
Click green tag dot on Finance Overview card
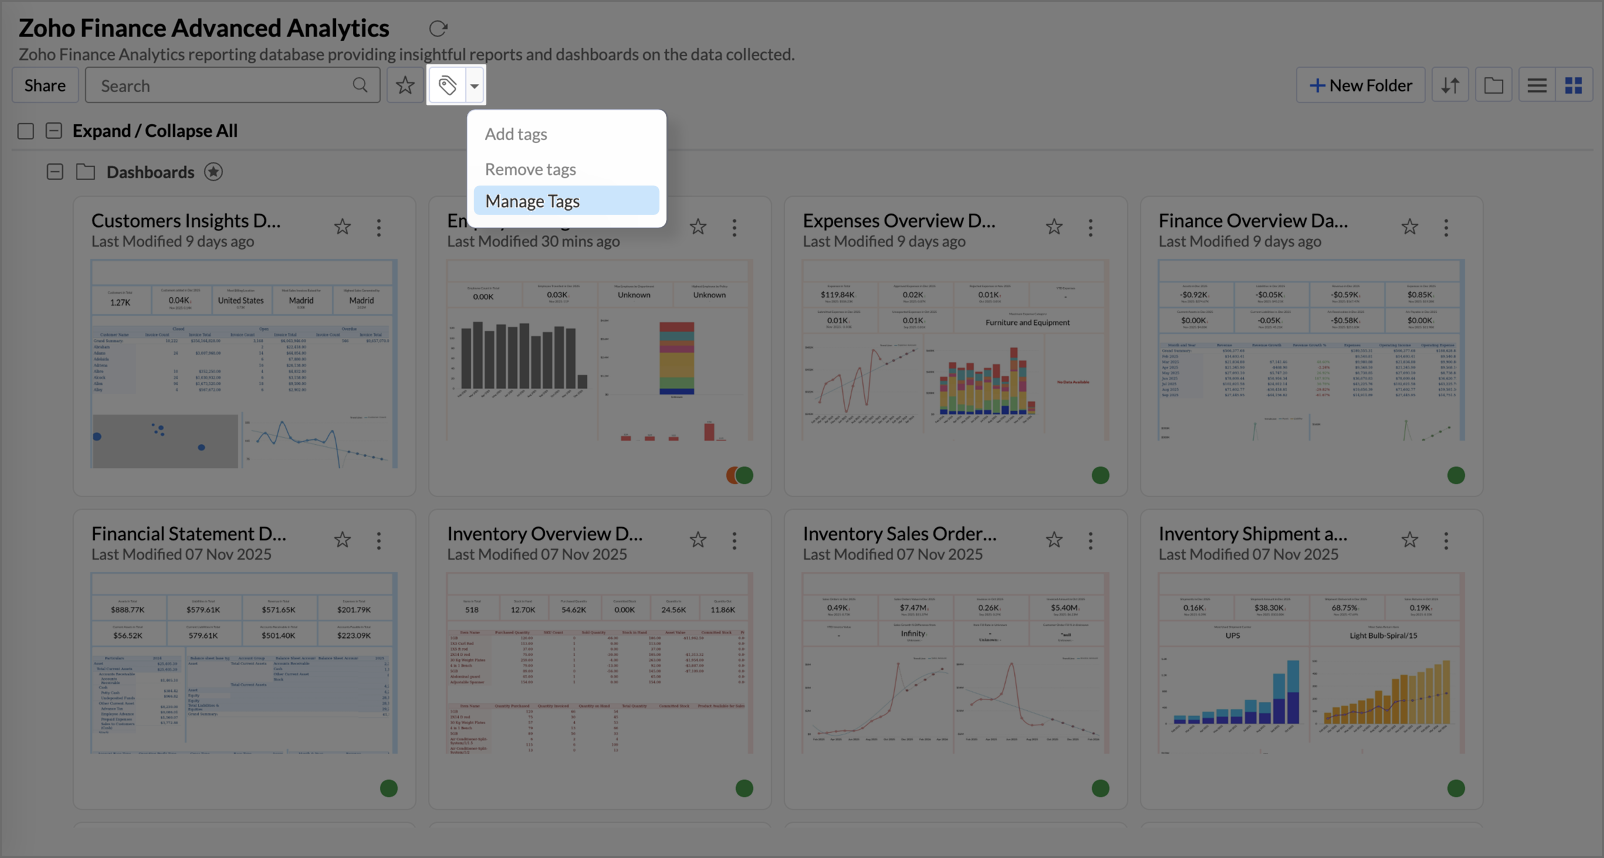(1455, 475)
